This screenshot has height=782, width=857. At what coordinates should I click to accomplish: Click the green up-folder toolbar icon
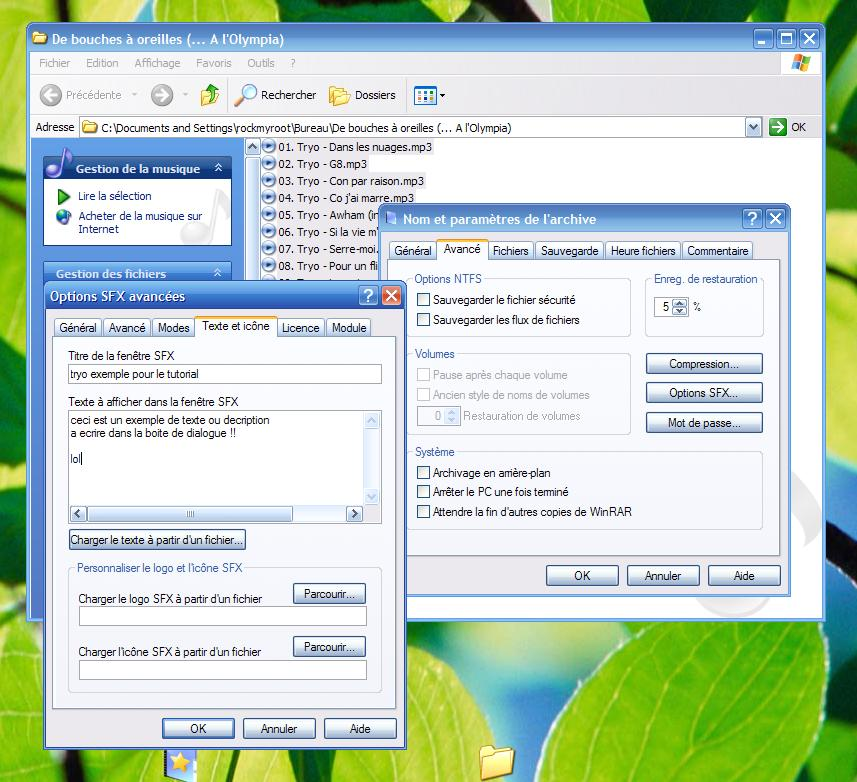pyautogui.click(x=210, y=95)
